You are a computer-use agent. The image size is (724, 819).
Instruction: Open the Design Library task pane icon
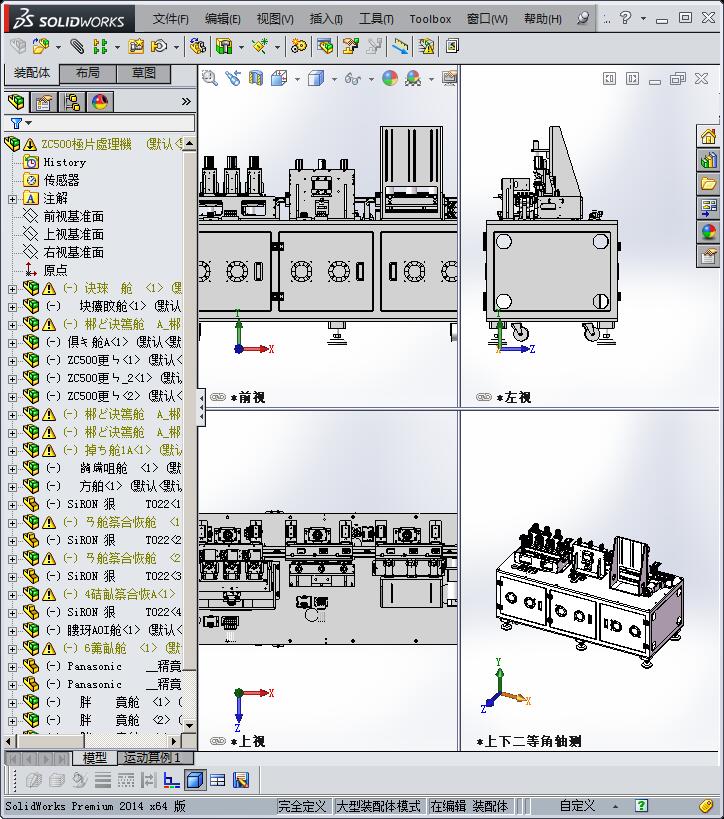[709, 160]
